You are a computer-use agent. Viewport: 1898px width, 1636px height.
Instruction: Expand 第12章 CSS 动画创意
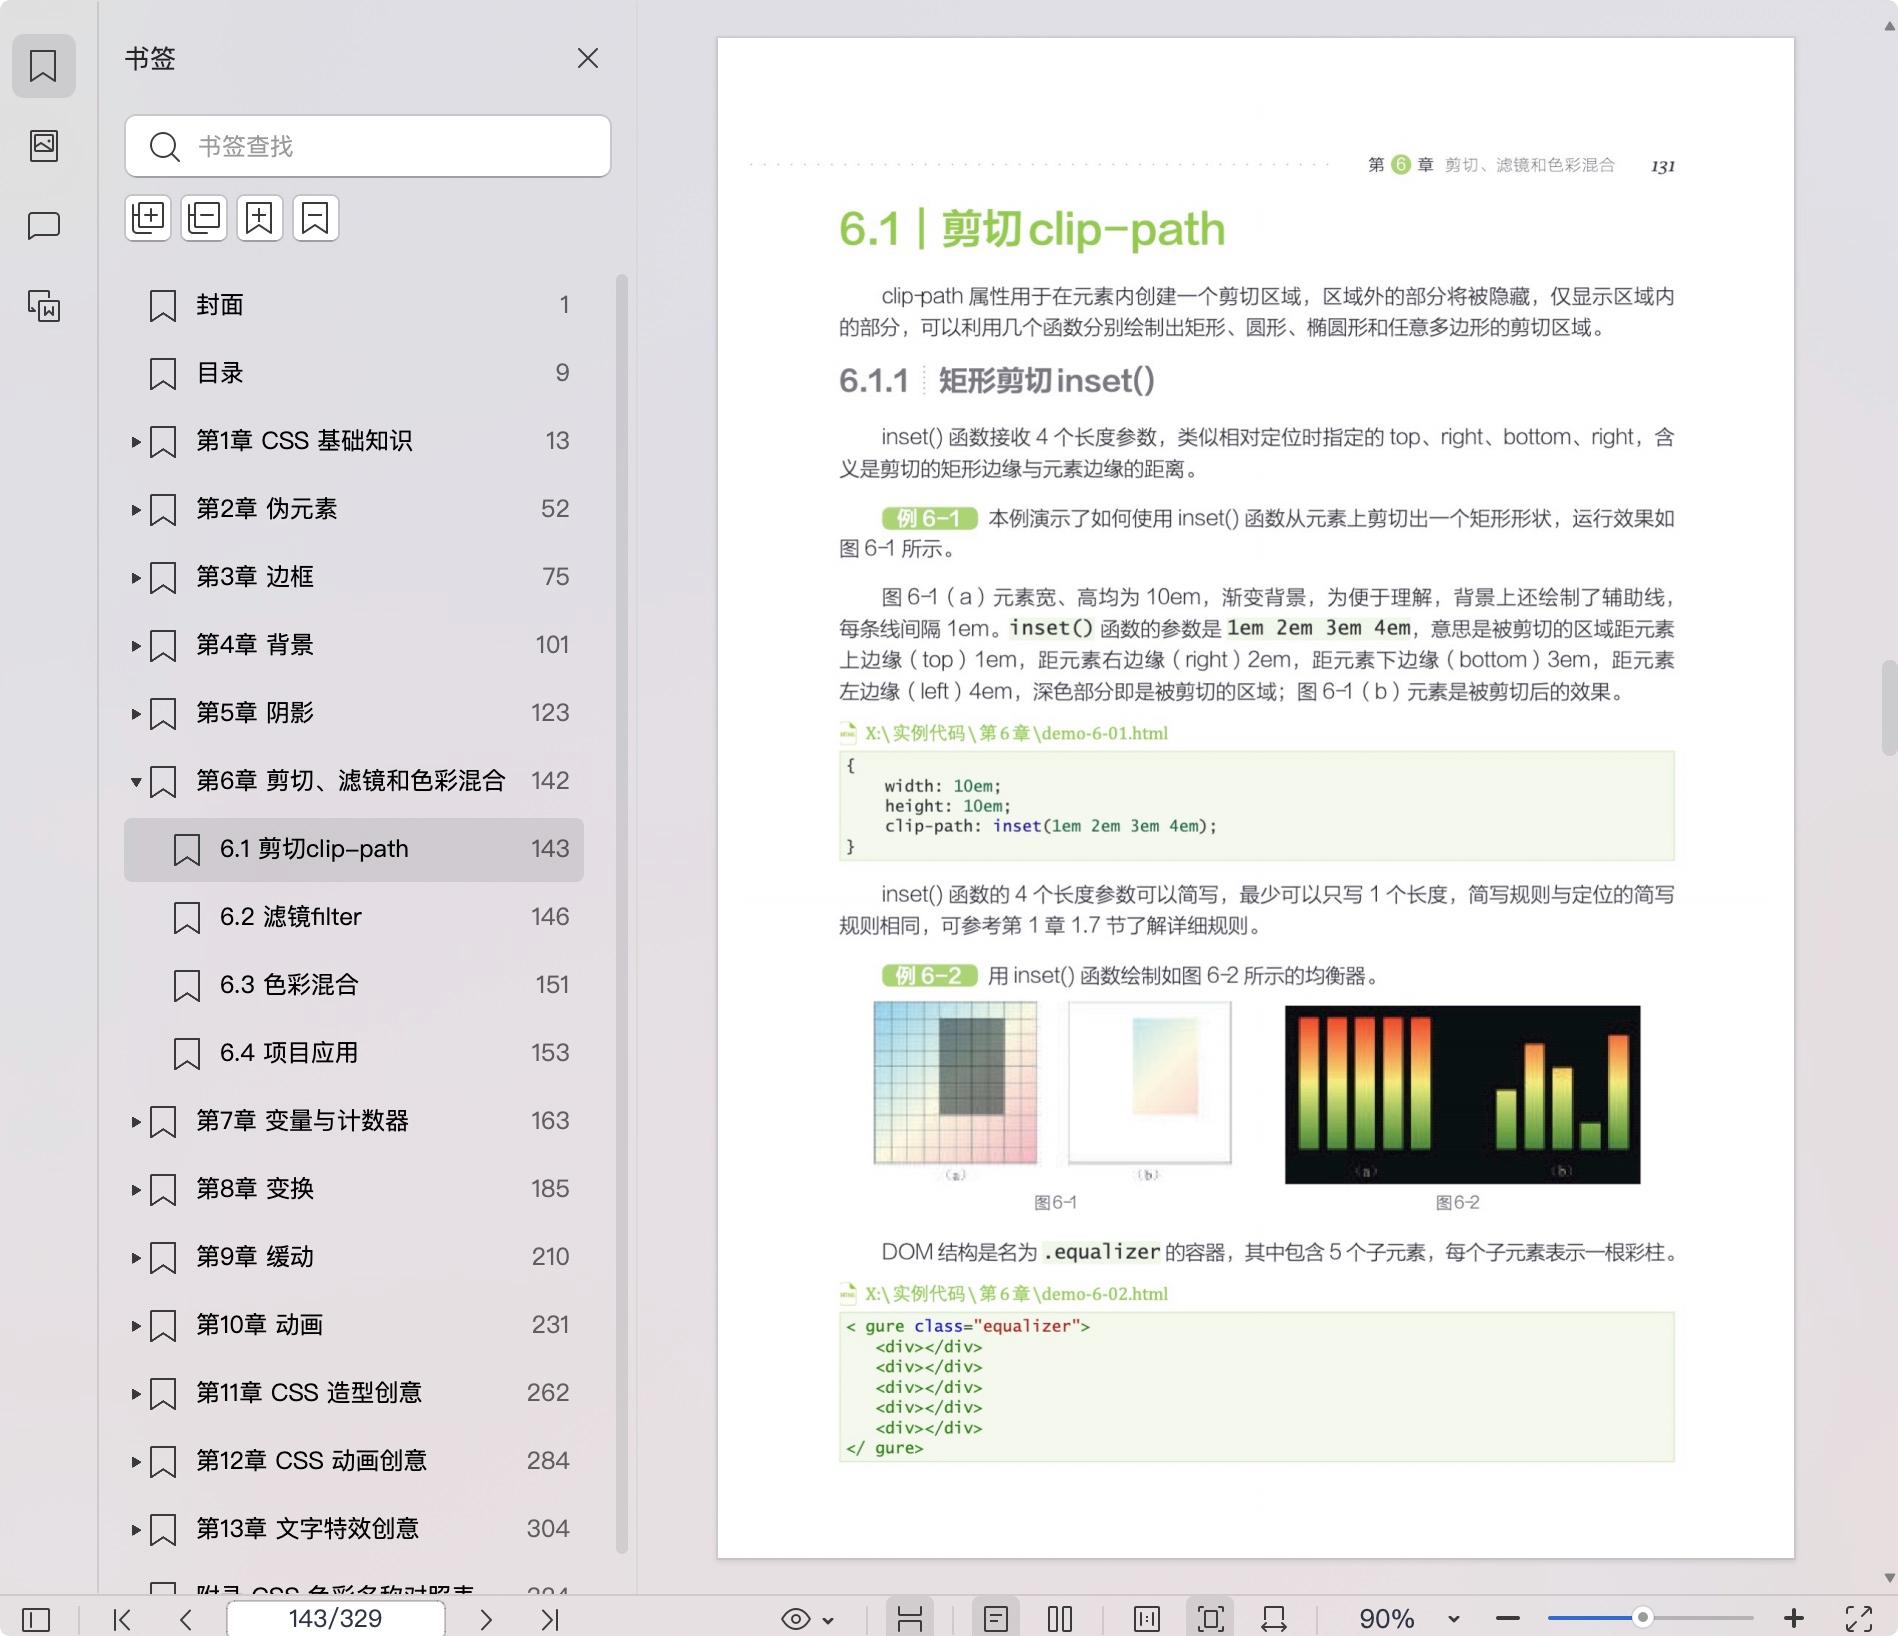coord(135,1461)
